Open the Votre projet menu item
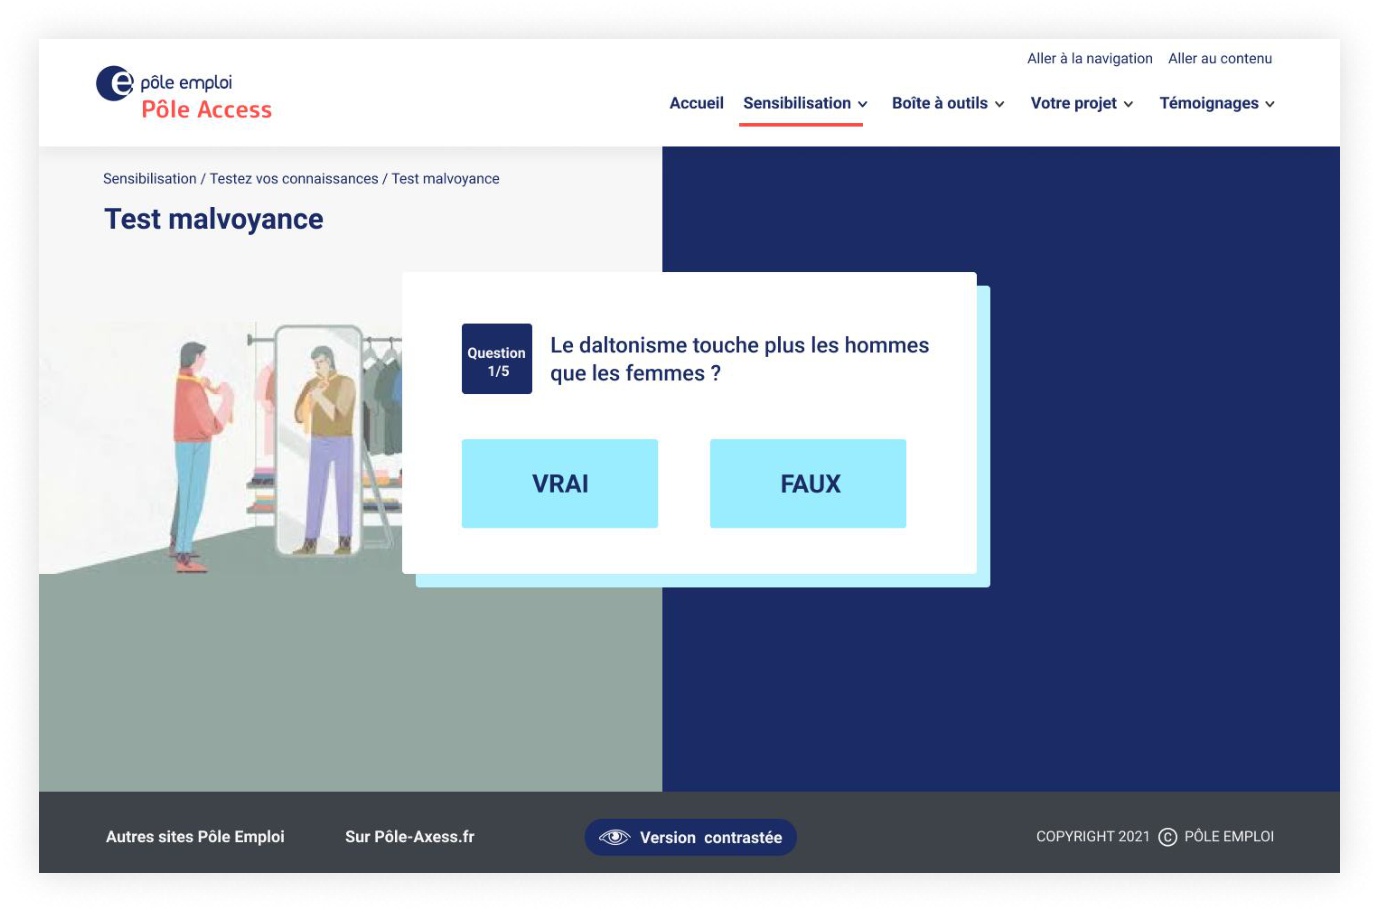 1074,103
